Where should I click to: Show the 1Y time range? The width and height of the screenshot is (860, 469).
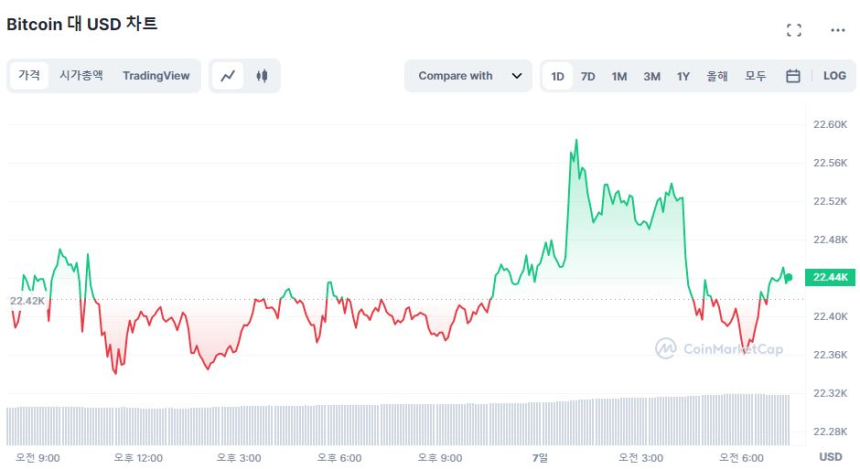[683, 76]
